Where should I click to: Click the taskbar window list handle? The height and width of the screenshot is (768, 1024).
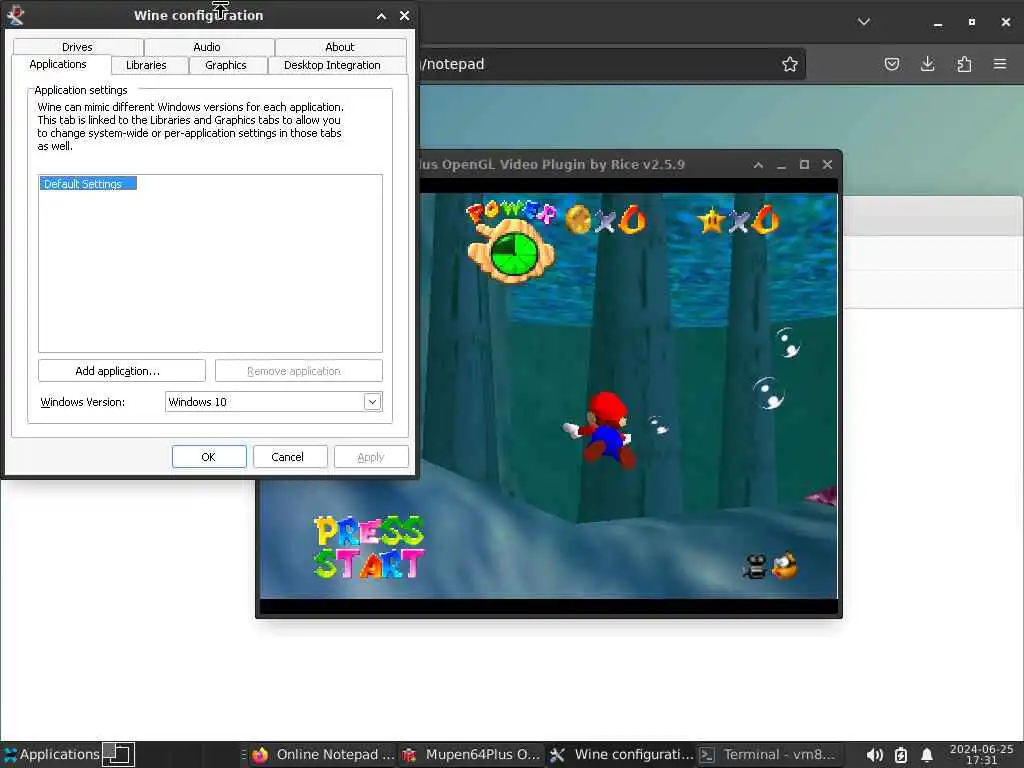[244, 754]
